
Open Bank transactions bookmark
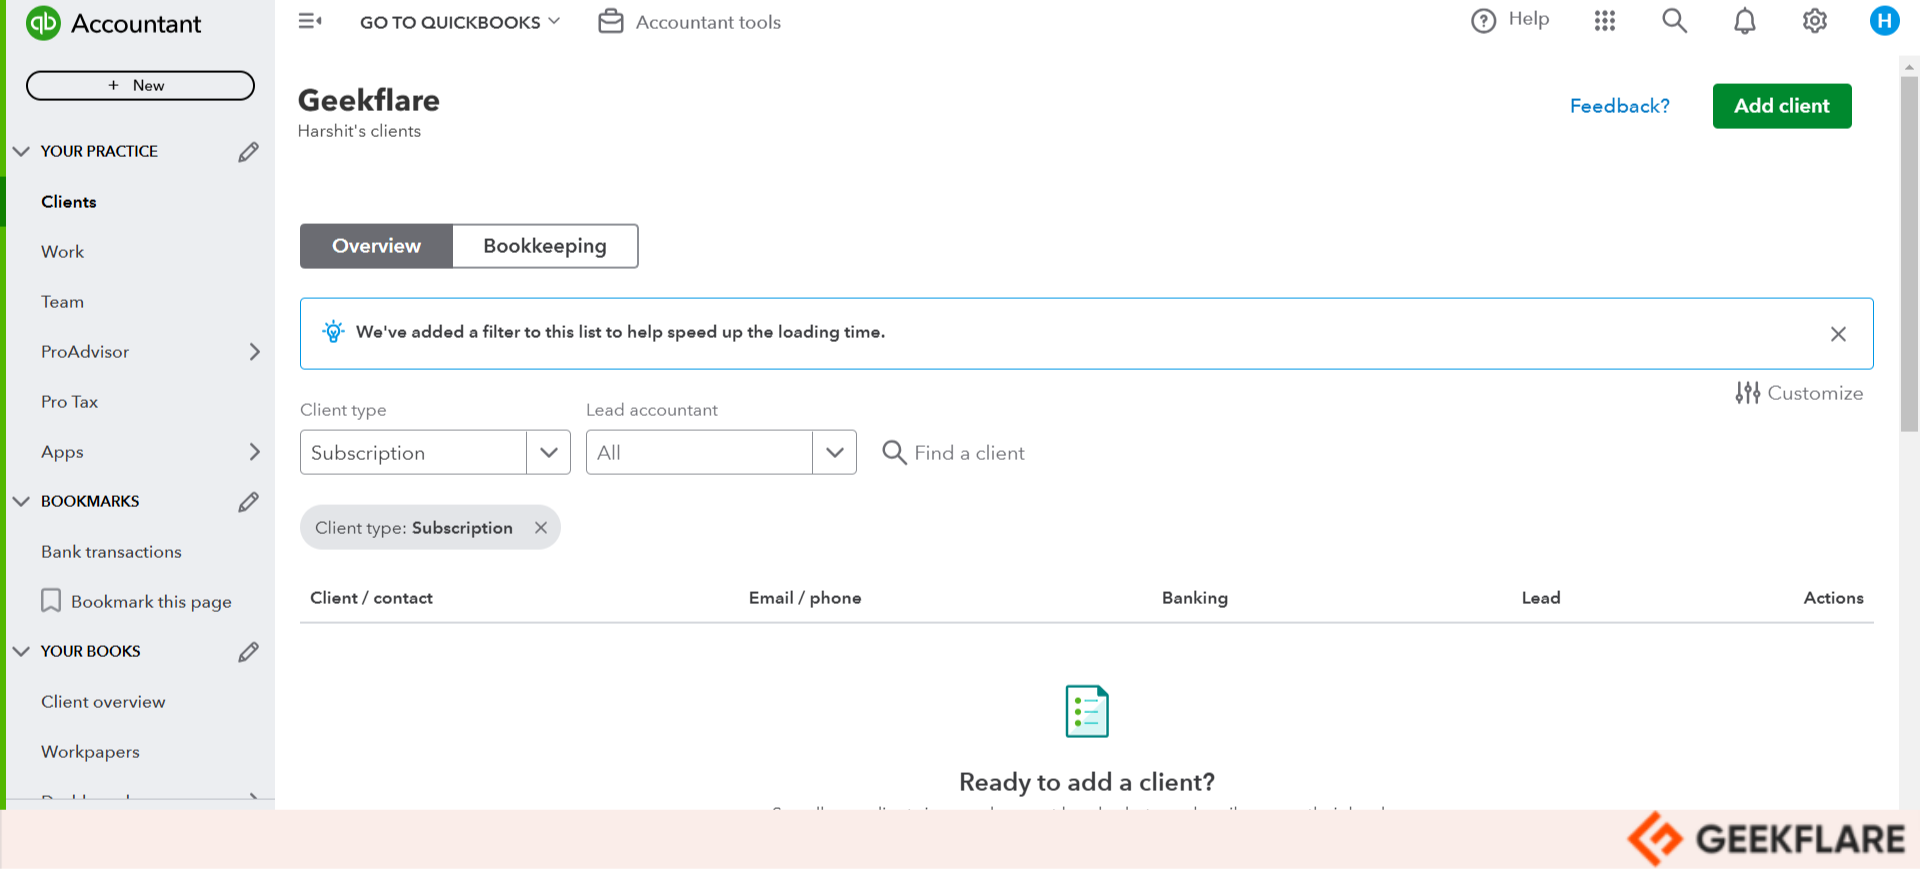[x=111, y=552]
